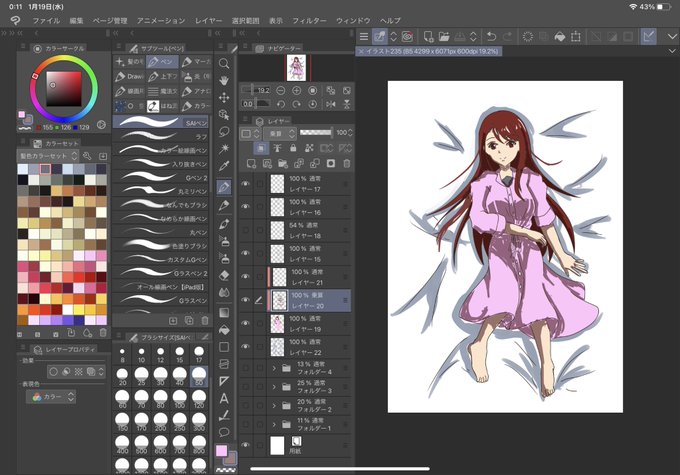
Task: Expand the command bar overflow chevron
Action: click(672, 36)
